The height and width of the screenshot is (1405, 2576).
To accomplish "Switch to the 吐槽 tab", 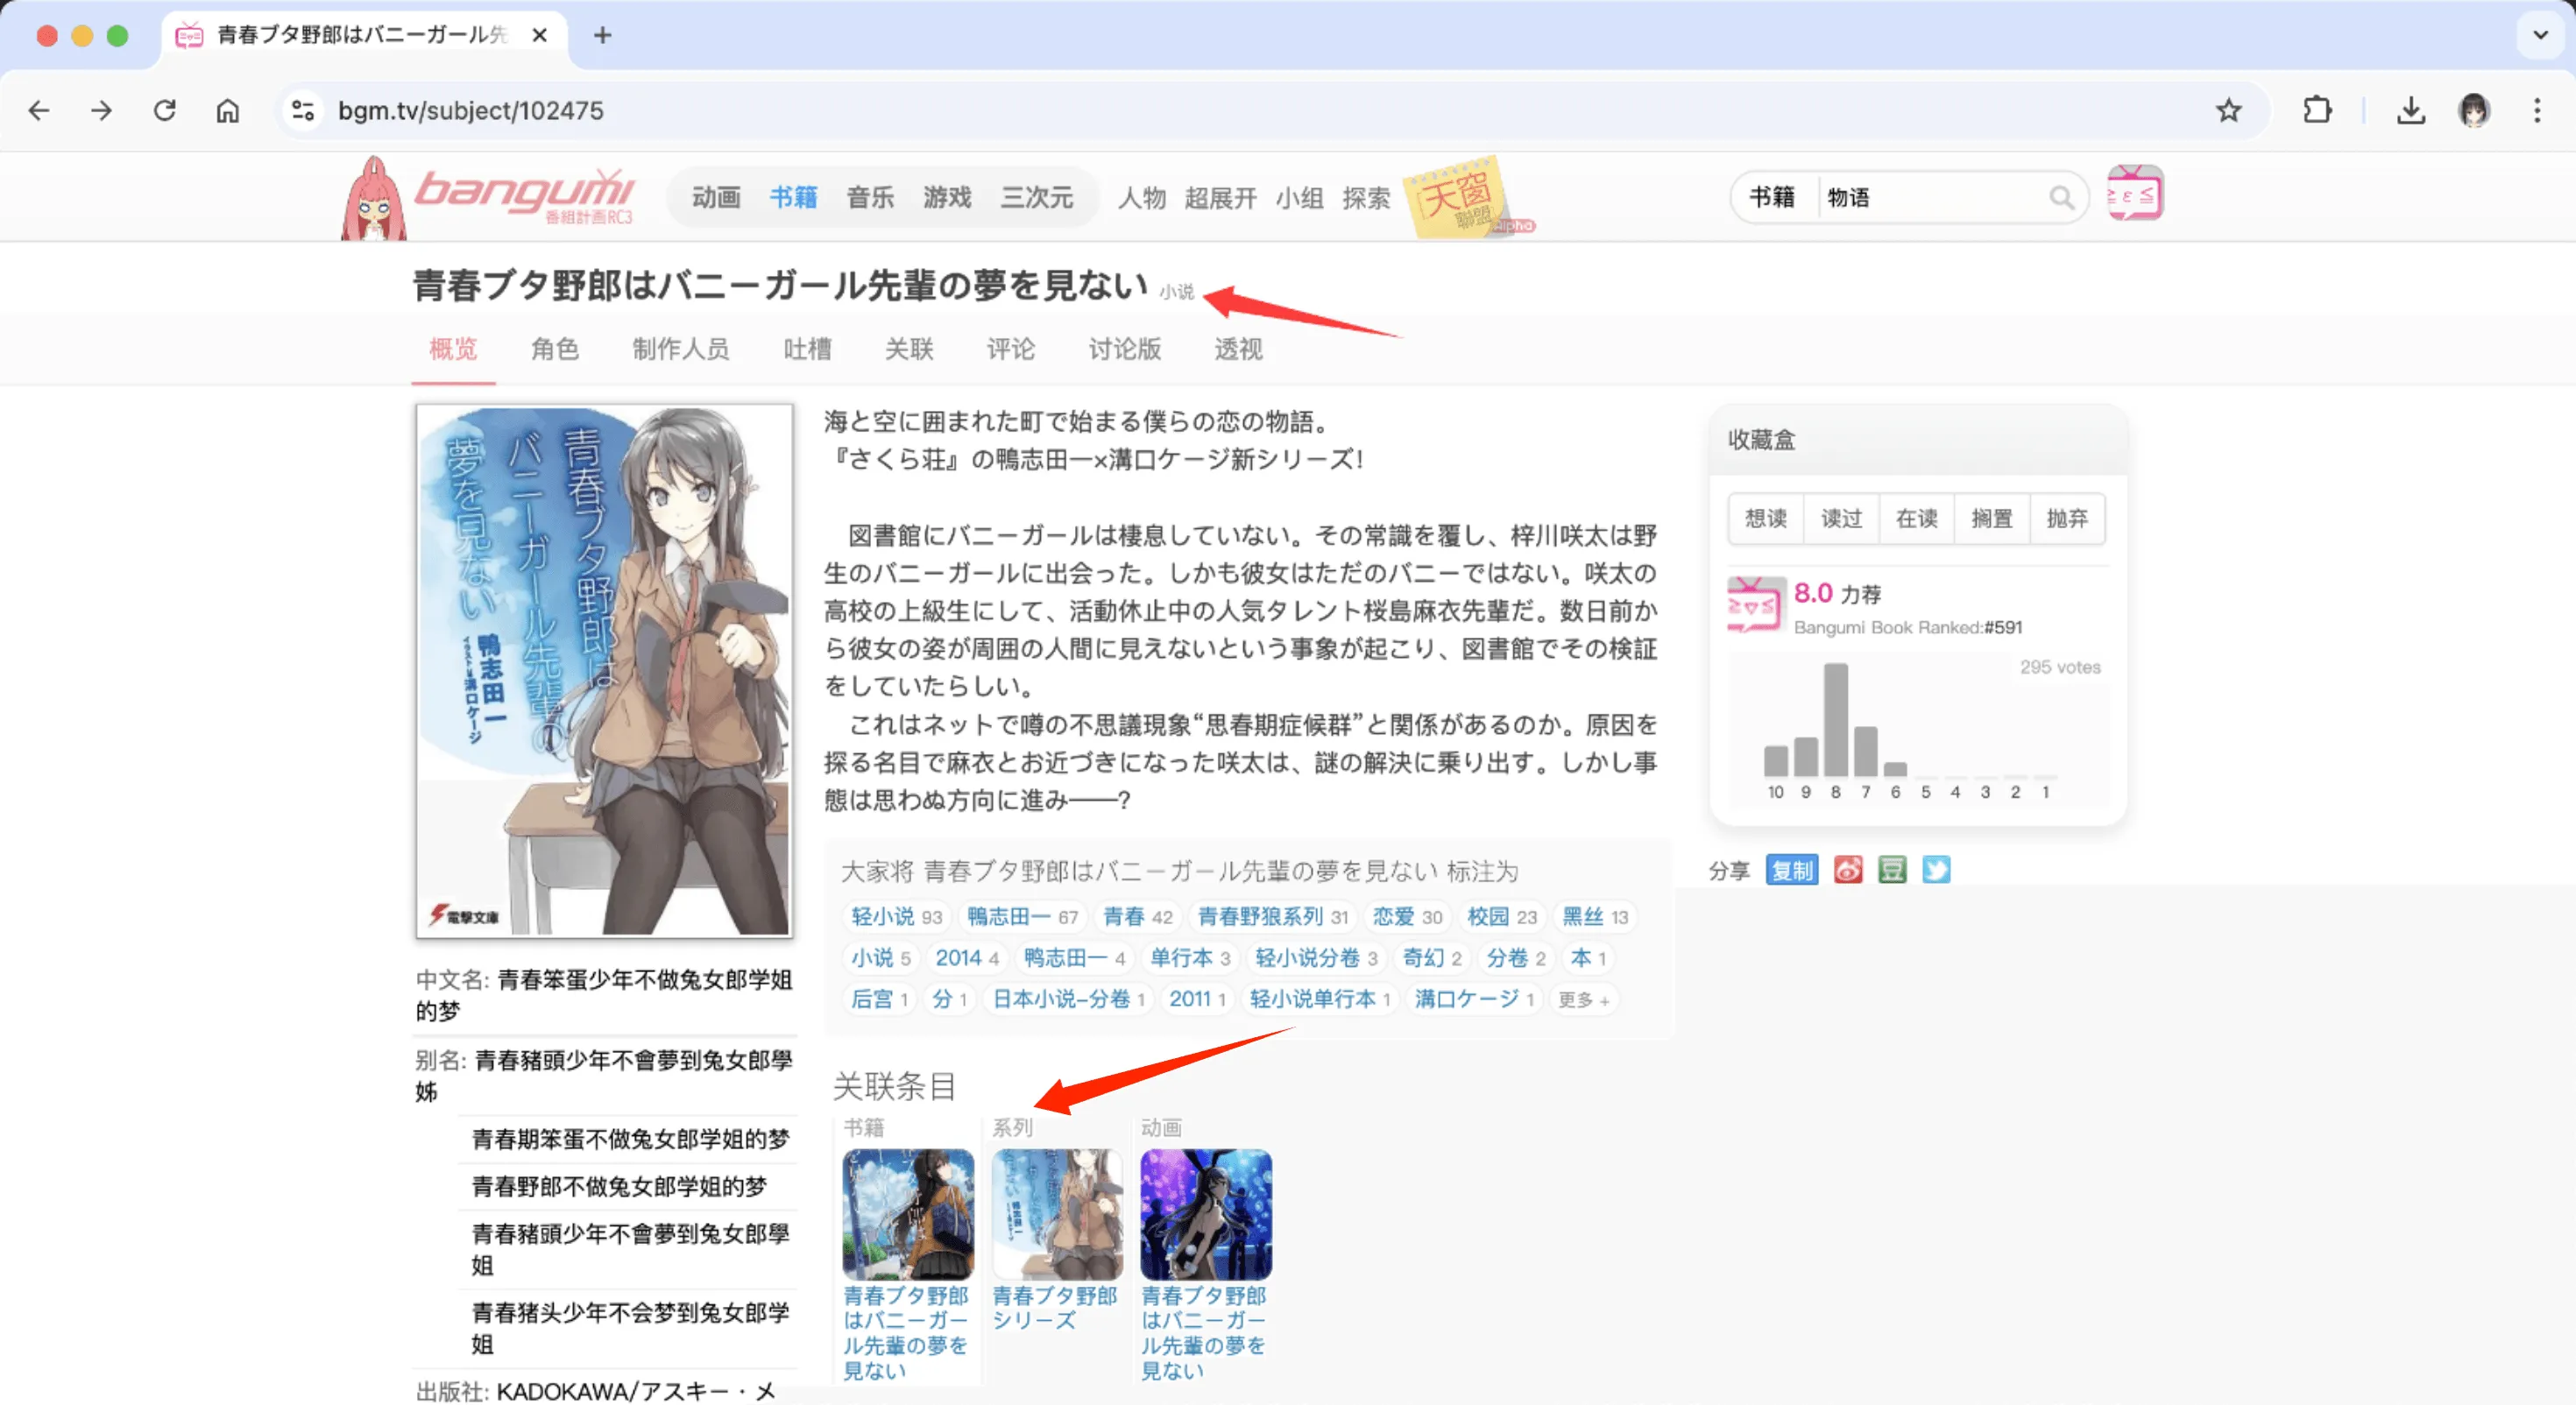I will pyautogui.click(x=807, y=349).
